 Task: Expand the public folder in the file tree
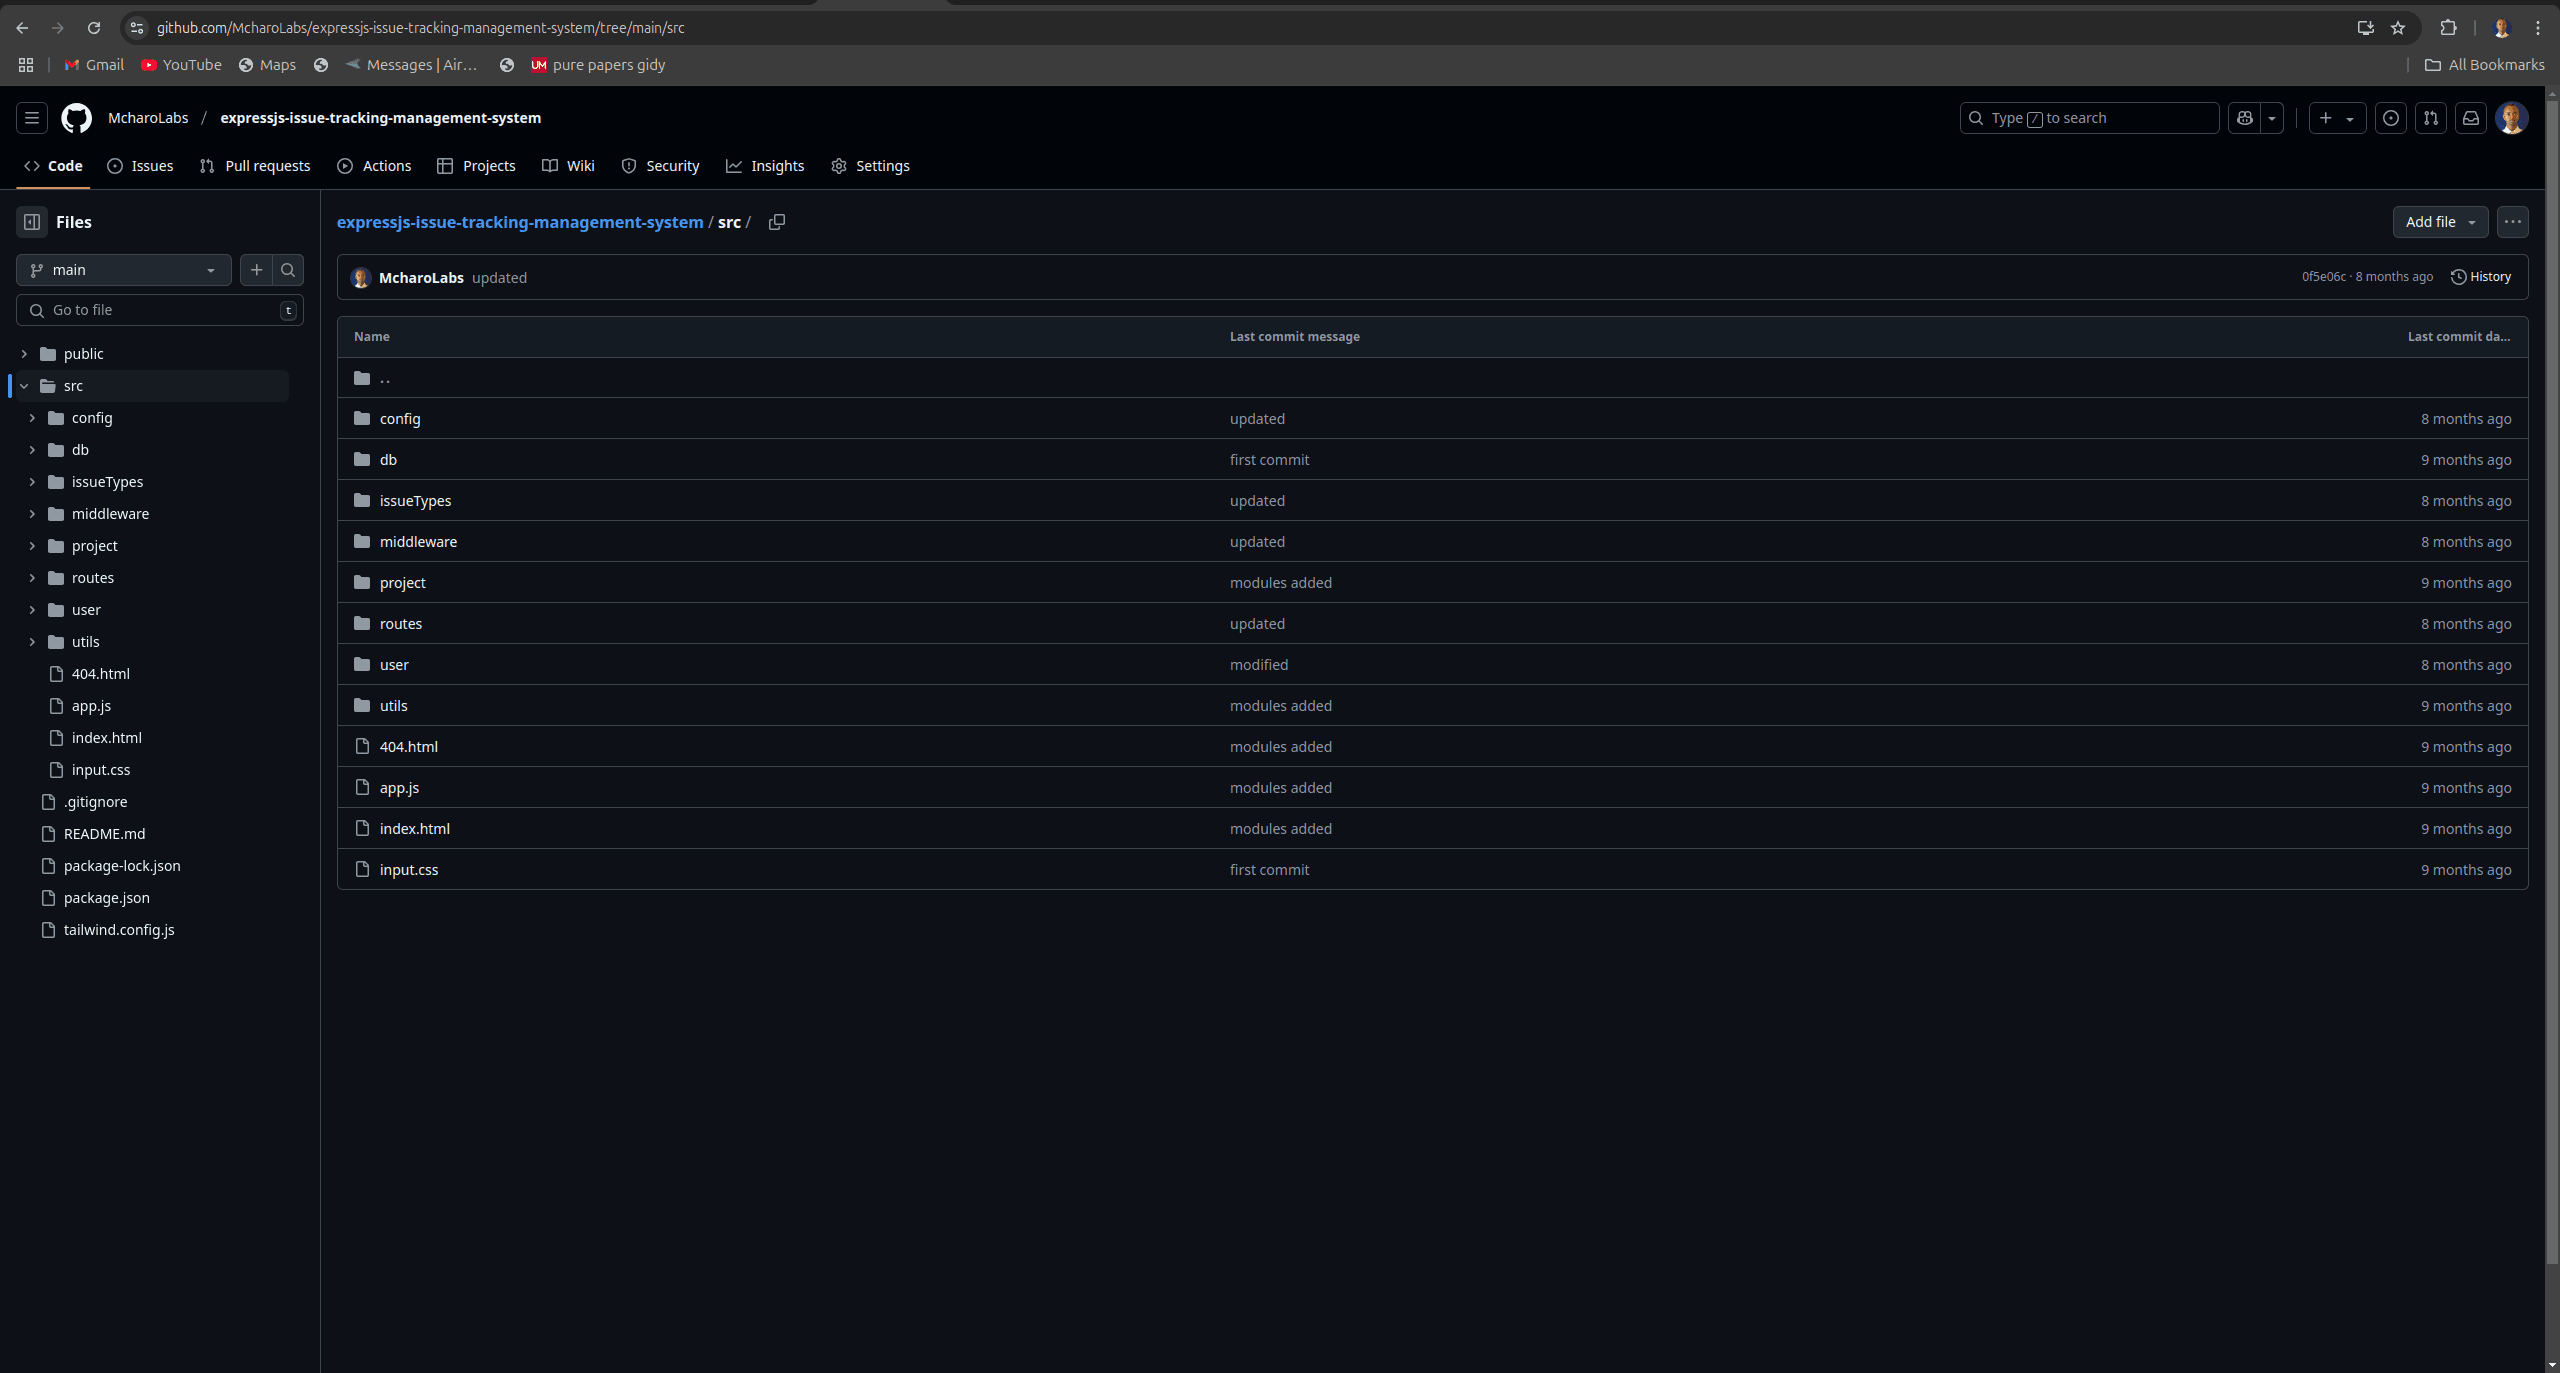coord(23,353)
